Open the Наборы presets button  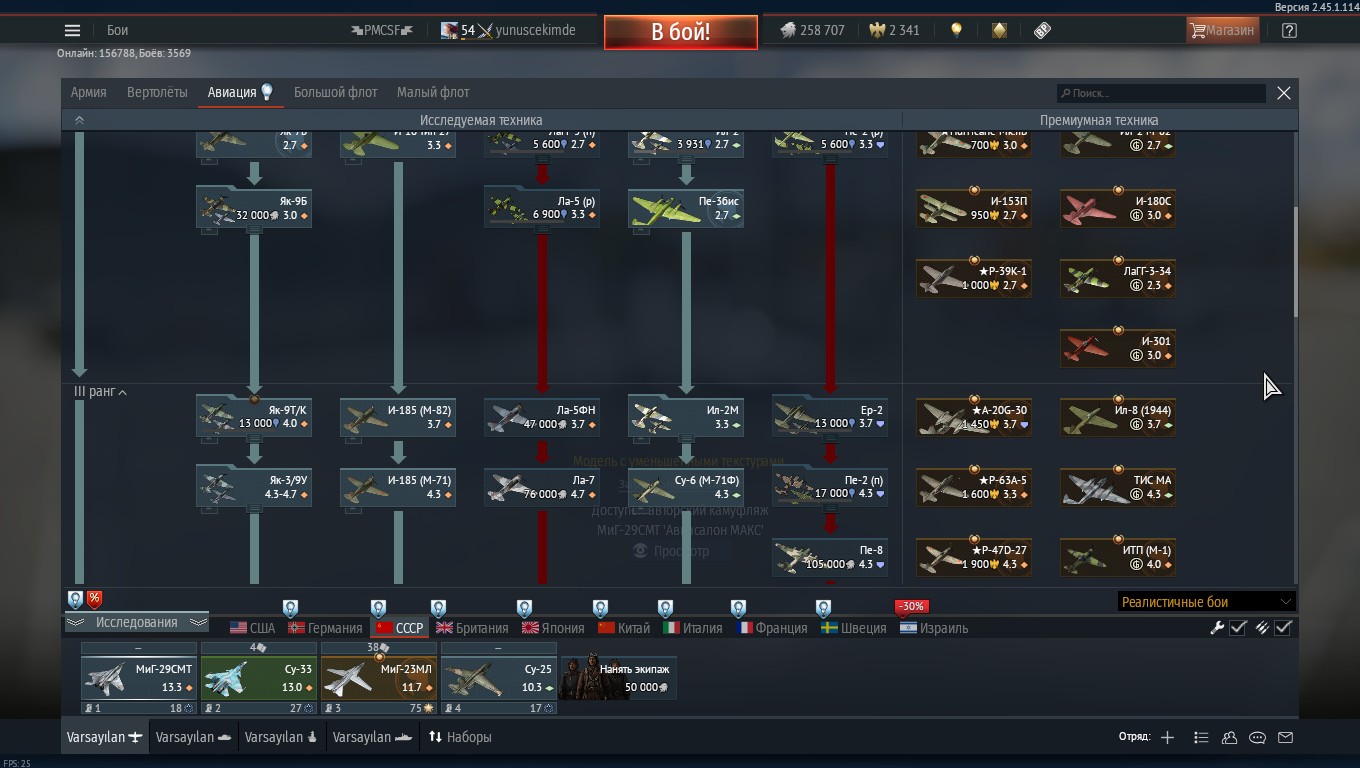[x=460, y=737]
